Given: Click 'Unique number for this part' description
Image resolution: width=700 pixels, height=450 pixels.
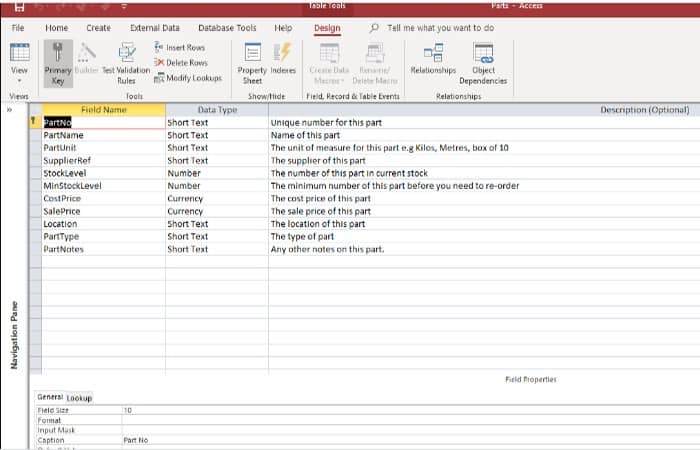Looking at the screenshot, I should 326,122.
